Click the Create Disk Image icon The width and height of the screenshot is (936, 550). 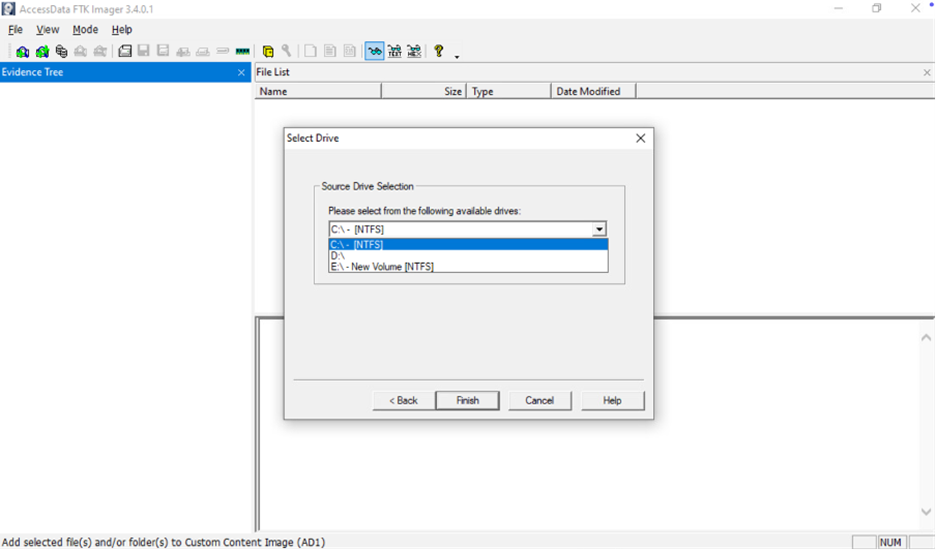coord(125,51)
